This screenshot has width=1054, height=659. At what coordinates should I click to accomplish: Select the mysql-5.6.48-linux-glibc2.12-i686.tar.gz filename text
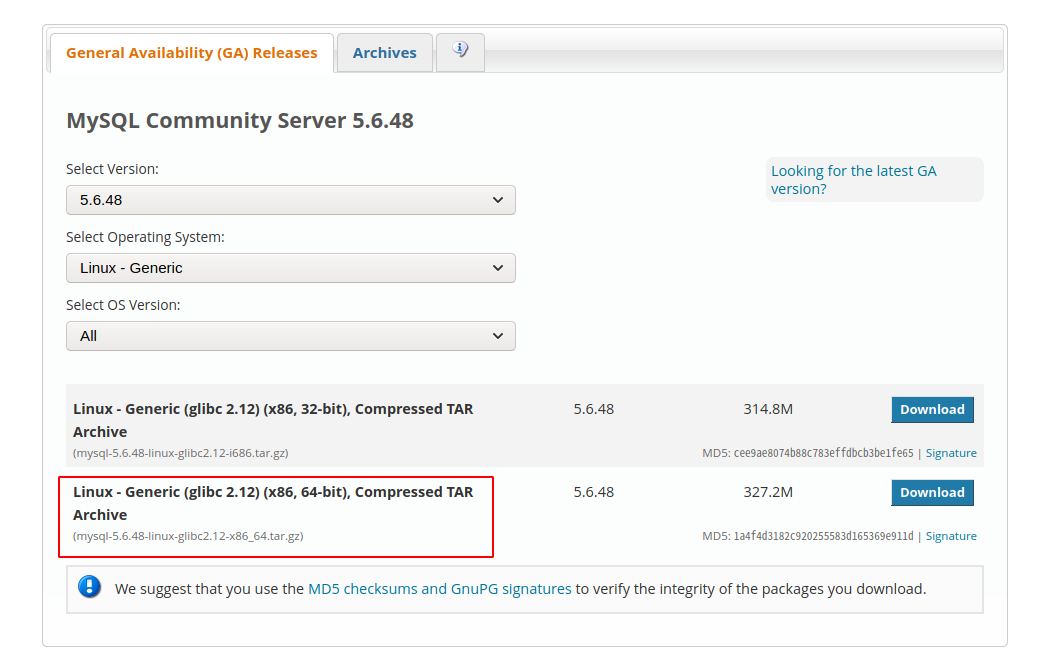click(181, 453)
